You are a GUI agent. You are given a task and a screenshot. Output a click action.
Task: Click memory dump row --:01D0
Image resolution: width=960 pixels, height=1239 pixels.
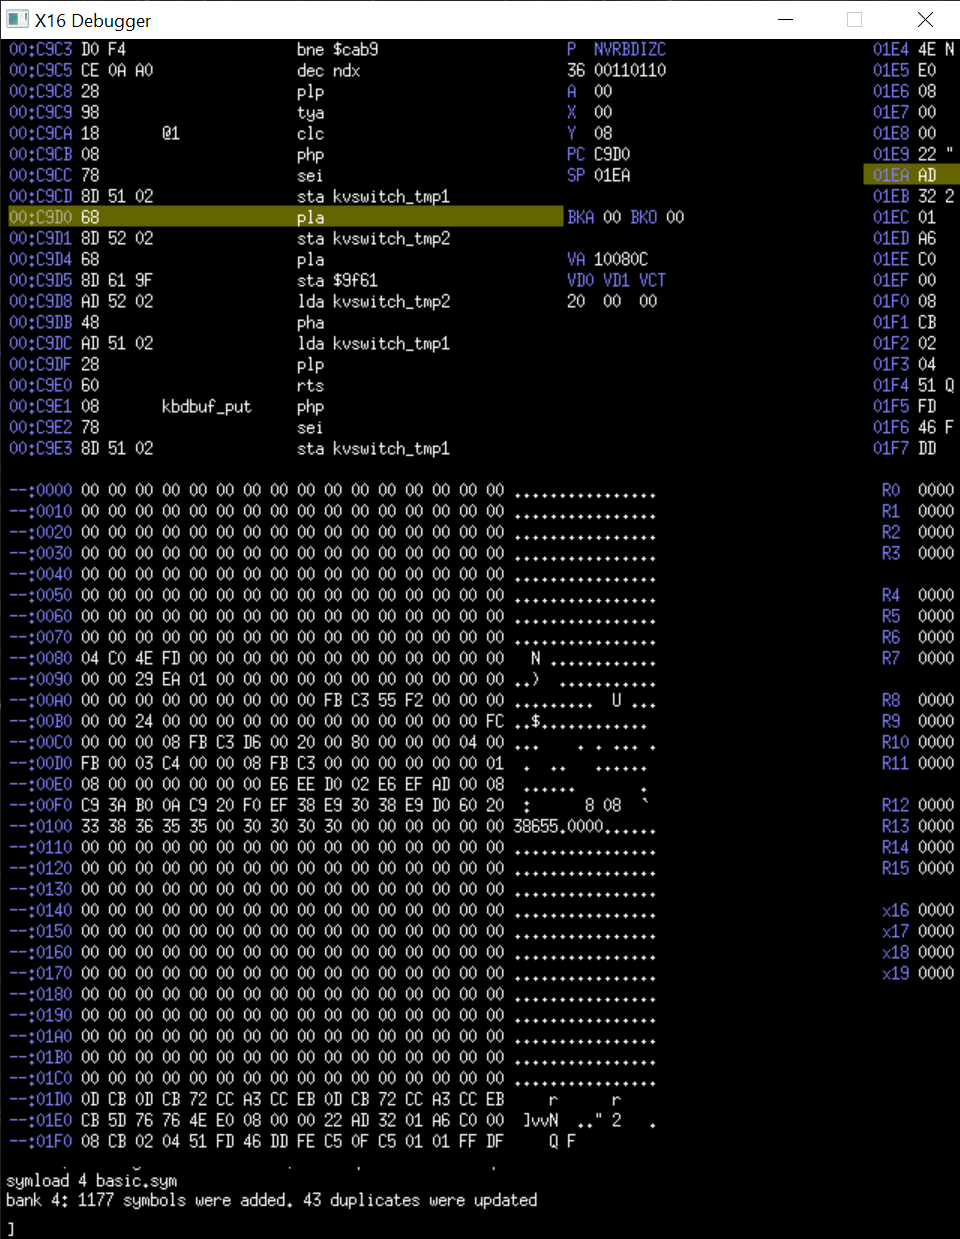tap(332, 1099)
